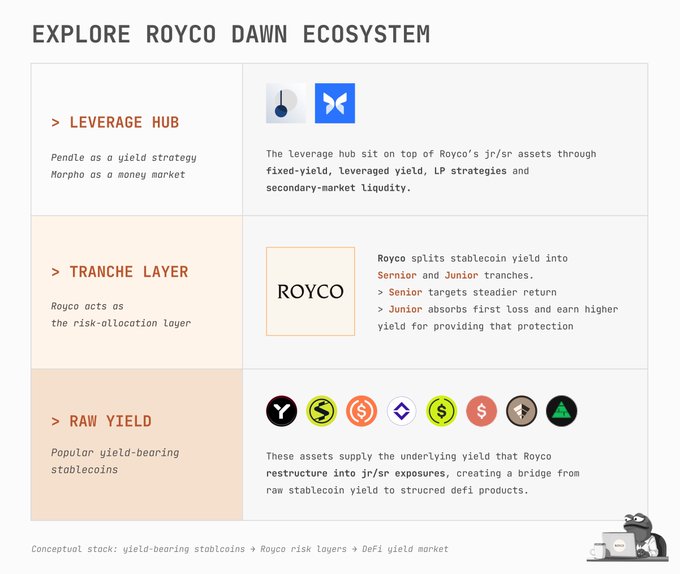The height and width of the screenshot is (574, 680).
Task: Click the blue Morpho butterfly logo
Action: tap(335, 103)
